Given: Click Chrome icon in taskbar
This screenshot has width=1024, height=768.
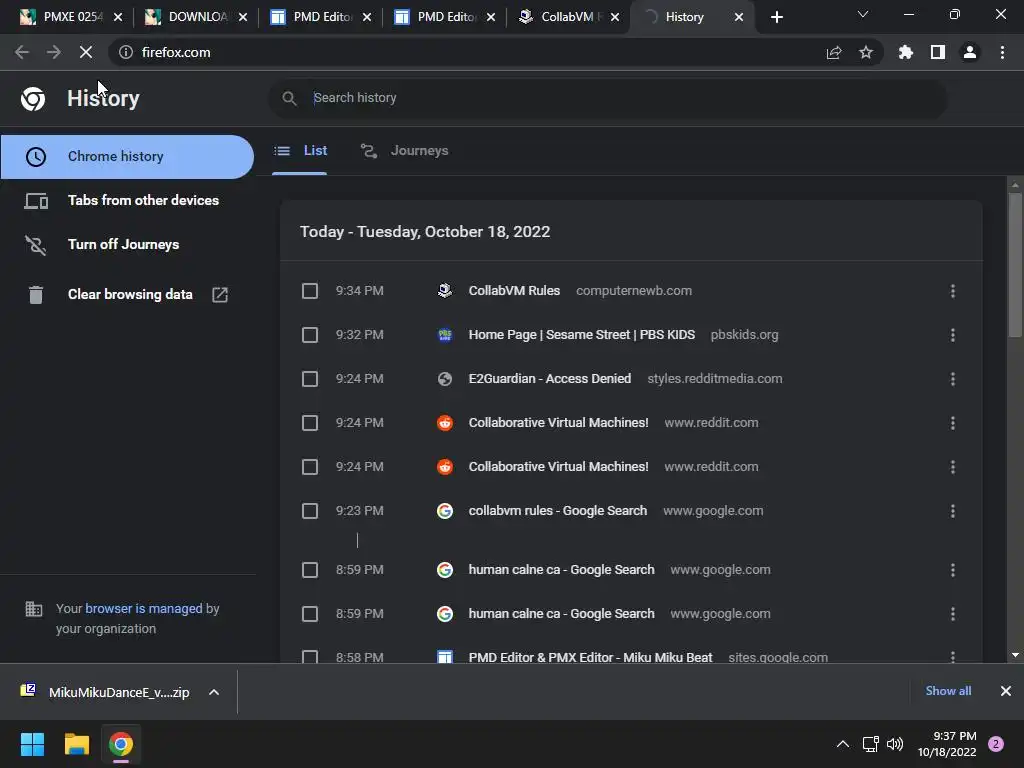Looking at the screenshot, I should [121, 744].
